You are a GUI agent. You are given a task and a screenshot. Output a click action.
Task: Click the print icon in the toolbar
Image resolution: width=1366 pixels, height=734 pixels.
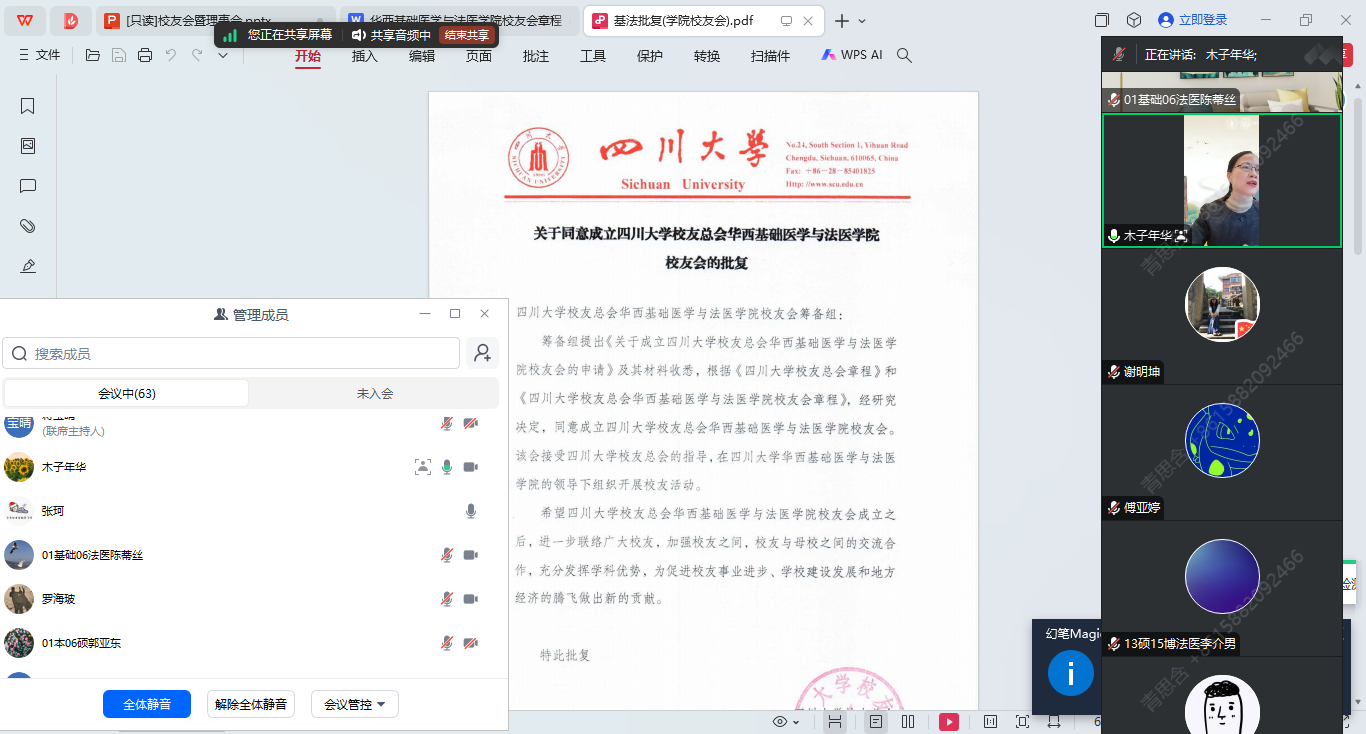(145, 56)
